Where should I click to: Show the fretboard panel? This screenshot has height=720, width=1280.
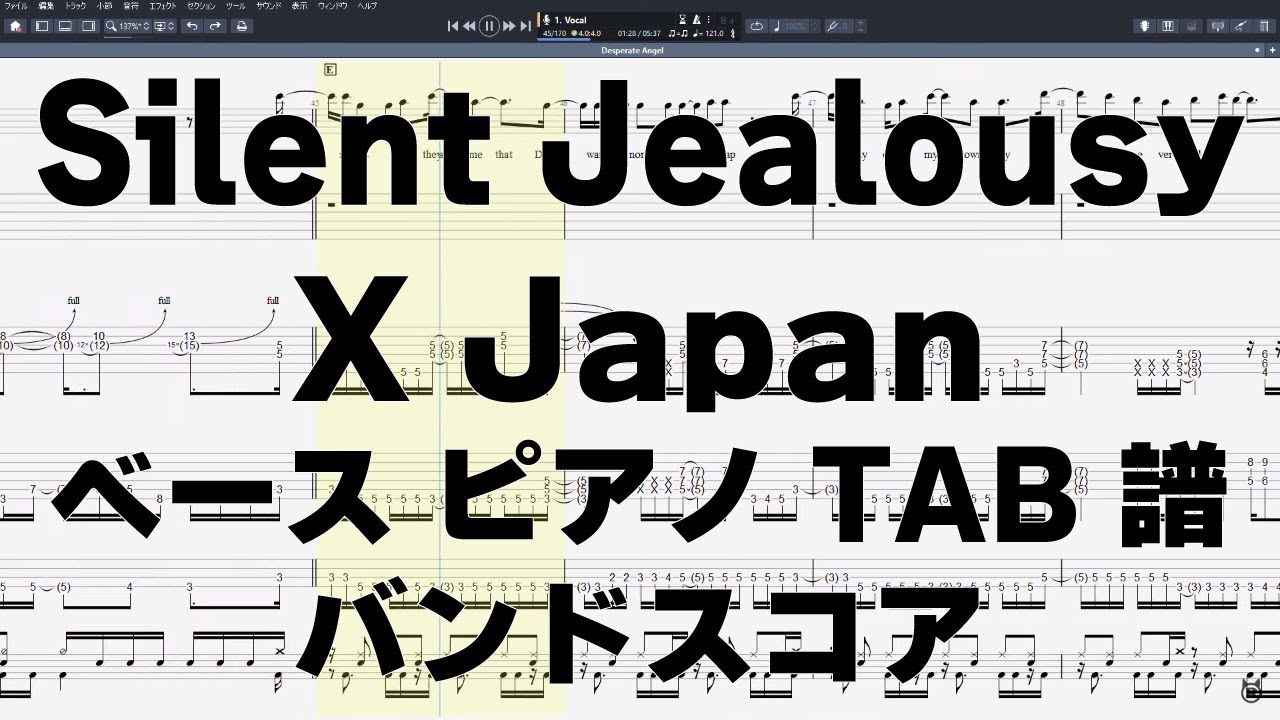tap(1144, 25)
